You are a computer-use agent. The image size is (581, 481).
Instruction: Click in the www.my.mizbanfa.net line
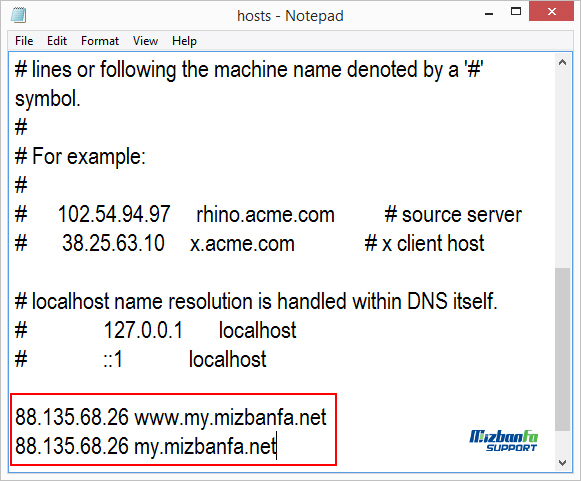click(170, 417)
